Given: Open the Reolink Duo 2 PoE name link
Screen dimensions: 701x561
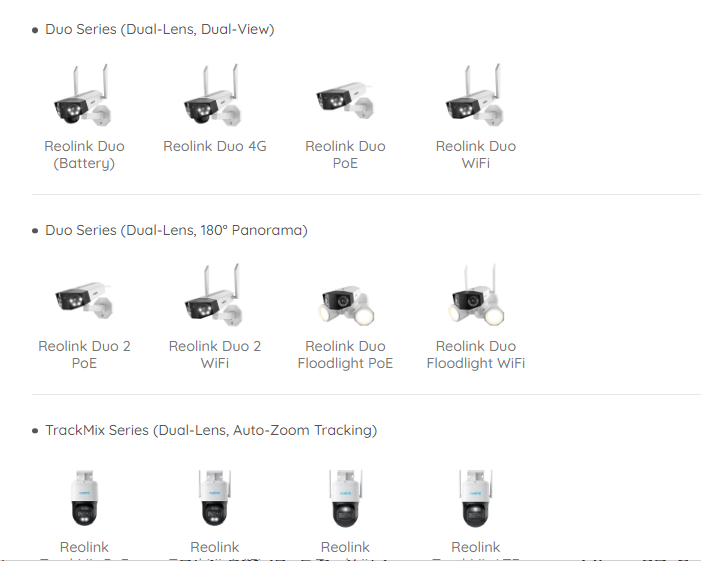Looking at the screenshot, I should coord(84,354).
